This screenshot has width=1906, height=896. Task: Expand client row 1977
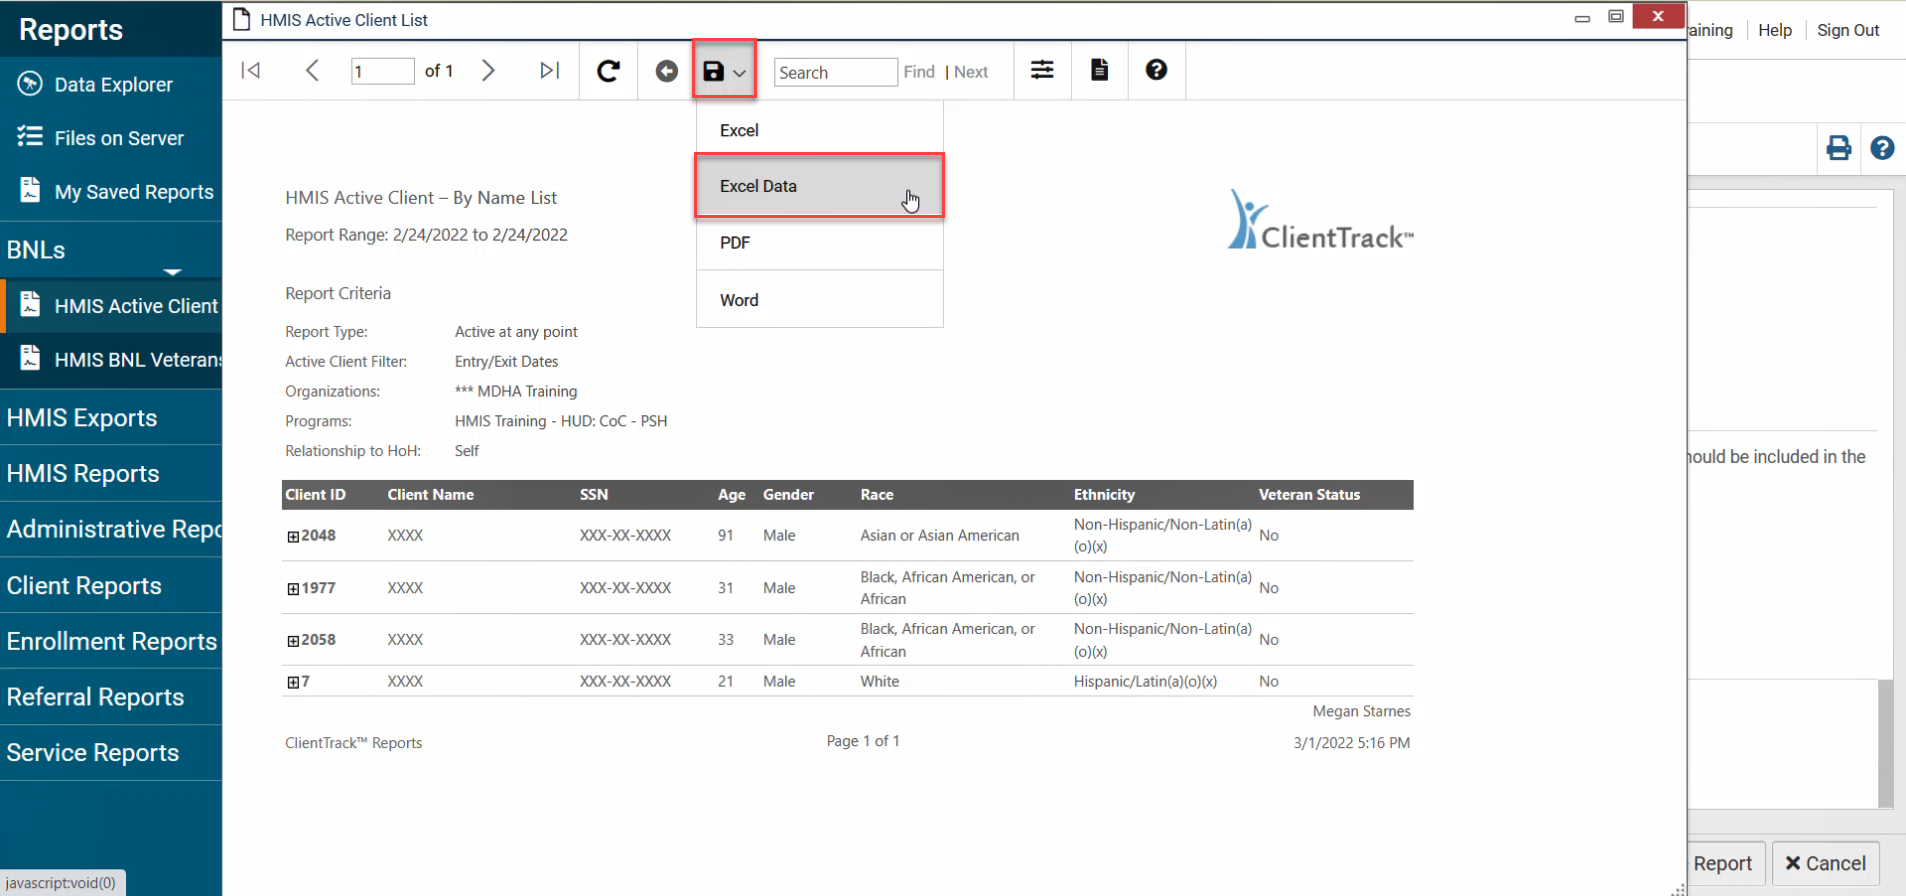tap(293, 589)
